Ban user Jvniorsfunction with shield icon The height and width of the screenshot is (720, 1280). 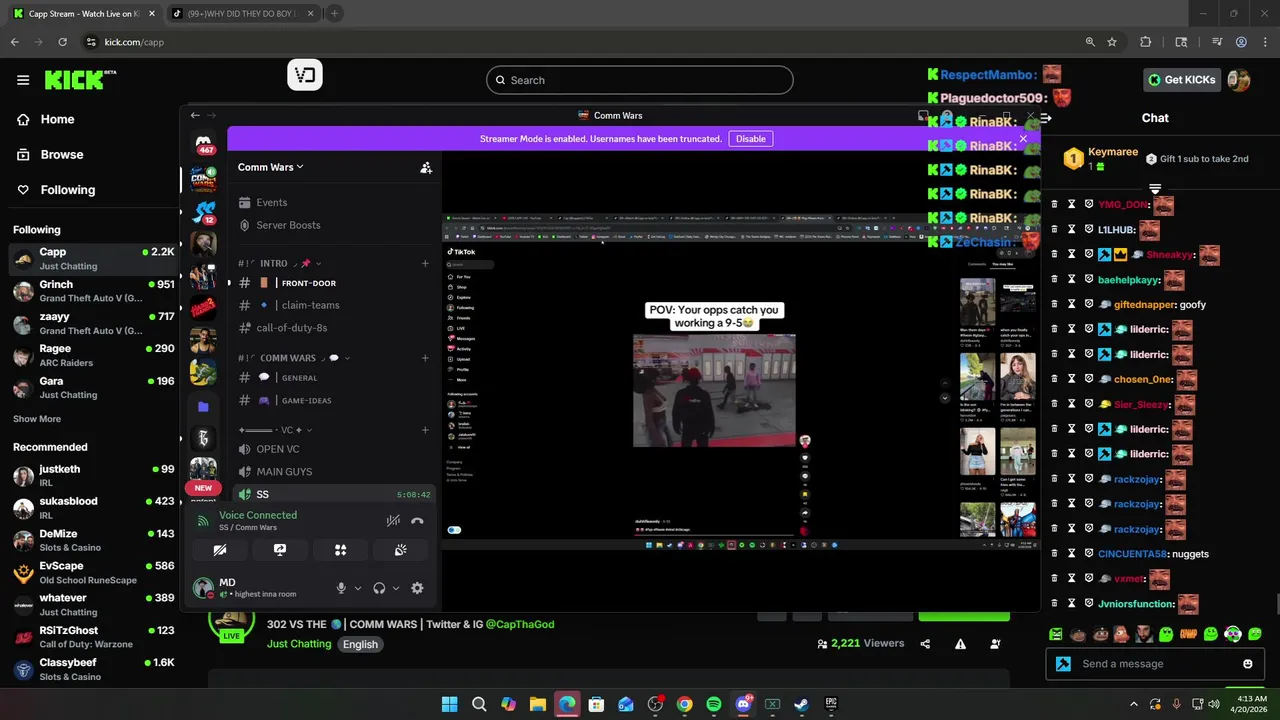click(x=1089, y=603)
